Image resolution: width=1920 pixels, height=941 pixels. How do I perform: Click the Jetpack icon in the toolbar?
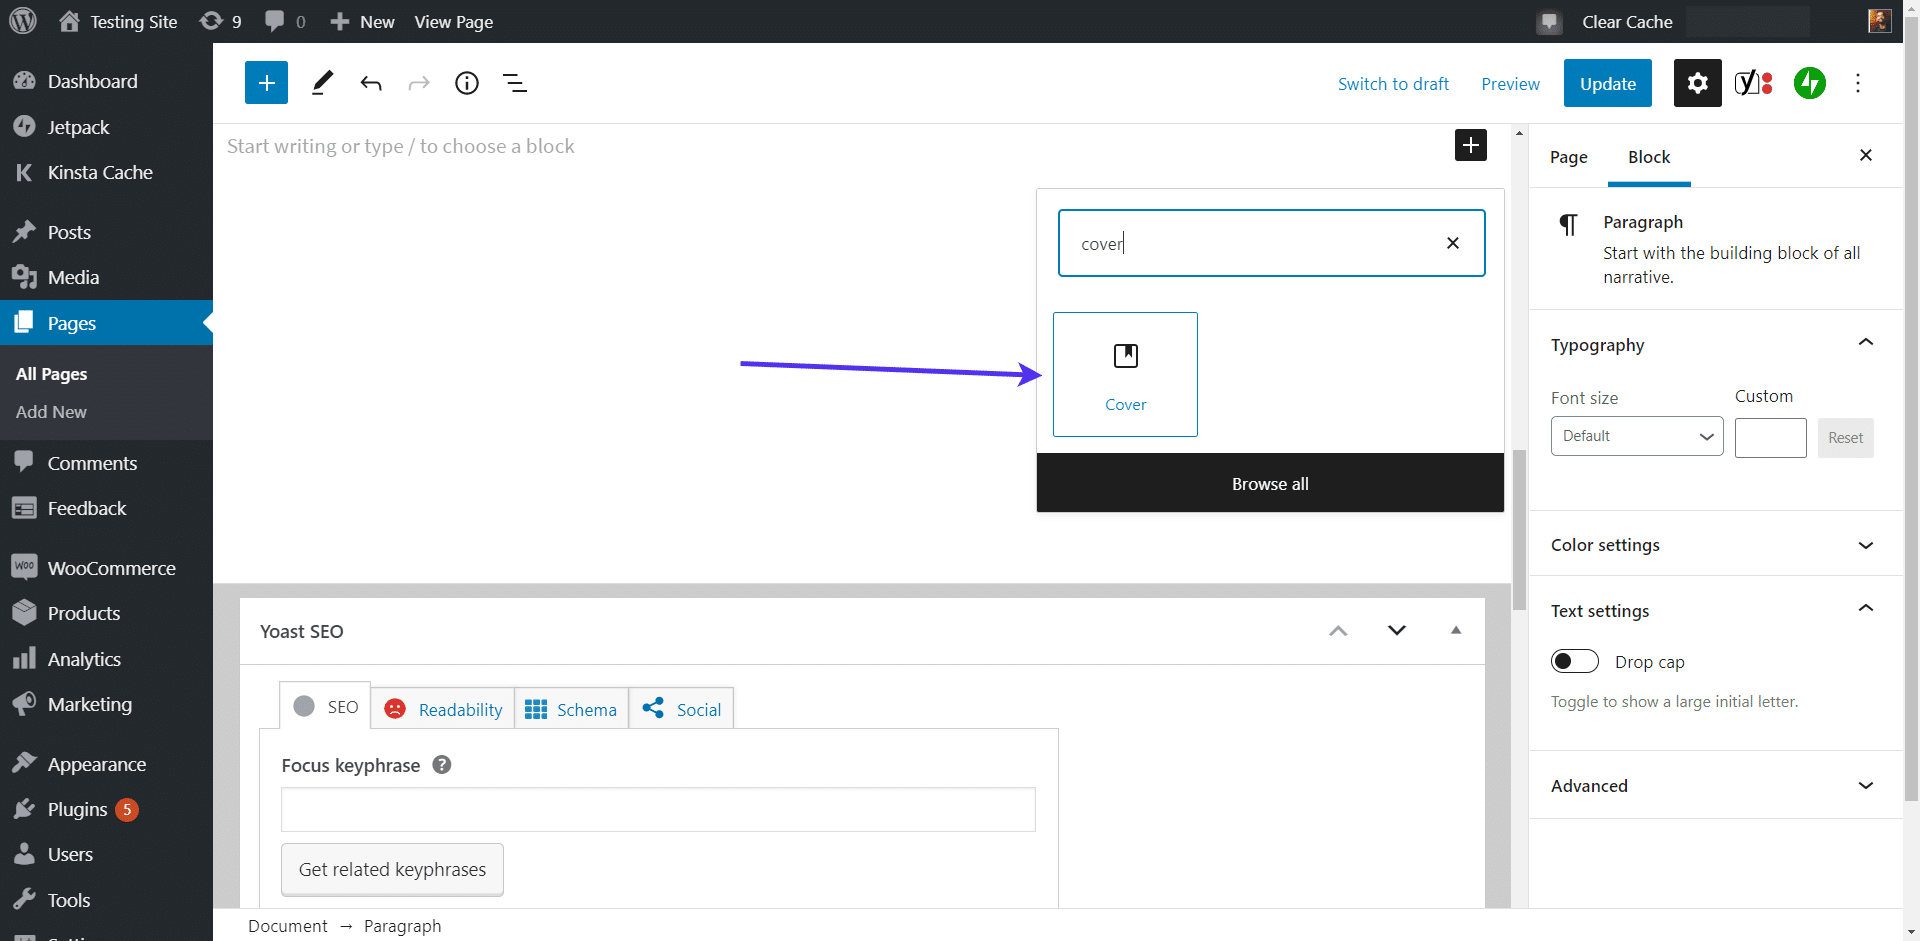1810,83
